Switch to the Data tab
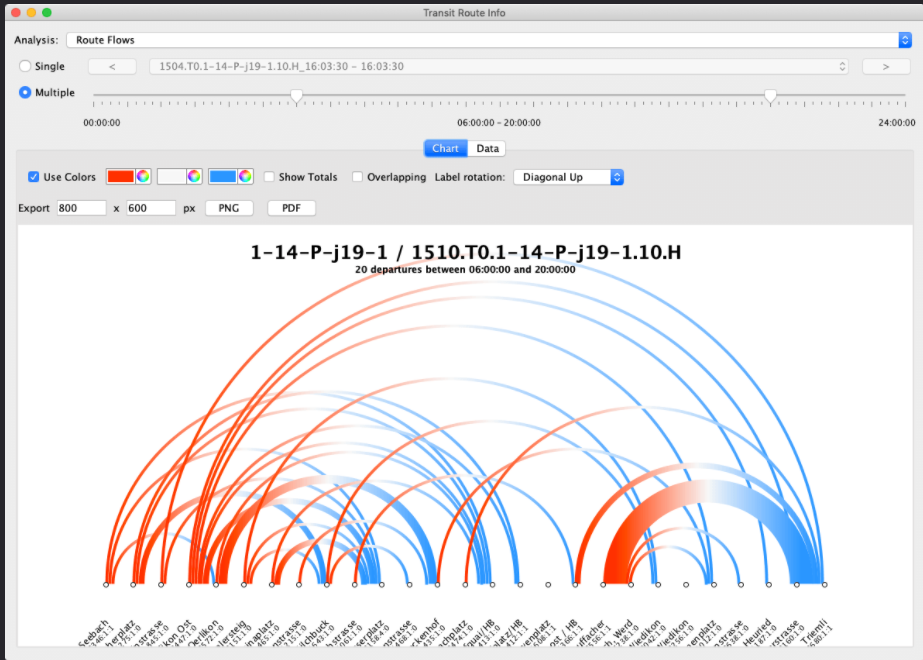Image resolution: width=923 pixels, height=660 pixels. tap(487, 148)
